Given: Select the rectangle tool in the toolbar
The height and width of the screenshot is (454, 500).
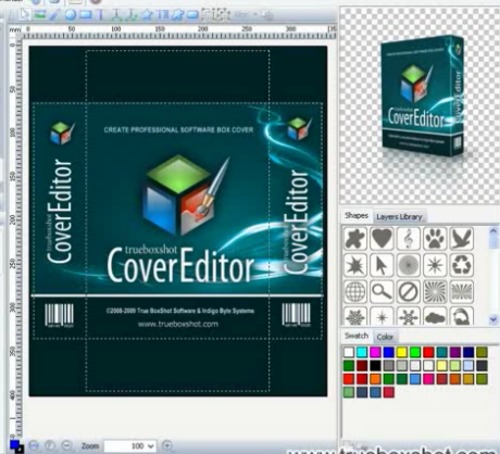Looking at the screenshot, I should click(85, 15).
